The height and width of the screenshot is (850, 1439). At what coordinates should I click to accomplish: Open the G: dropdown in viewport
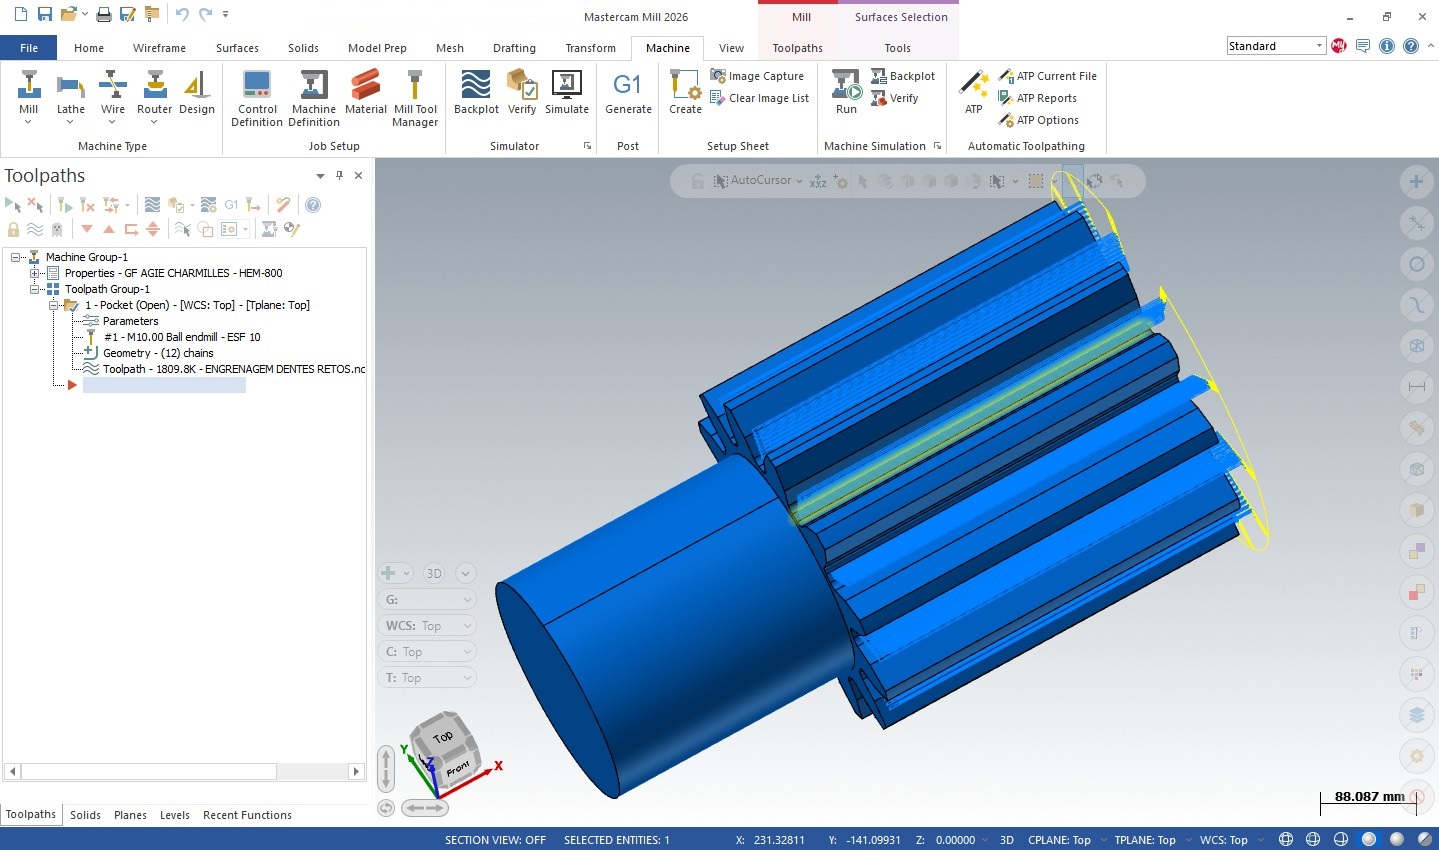(x=426, y=599)
